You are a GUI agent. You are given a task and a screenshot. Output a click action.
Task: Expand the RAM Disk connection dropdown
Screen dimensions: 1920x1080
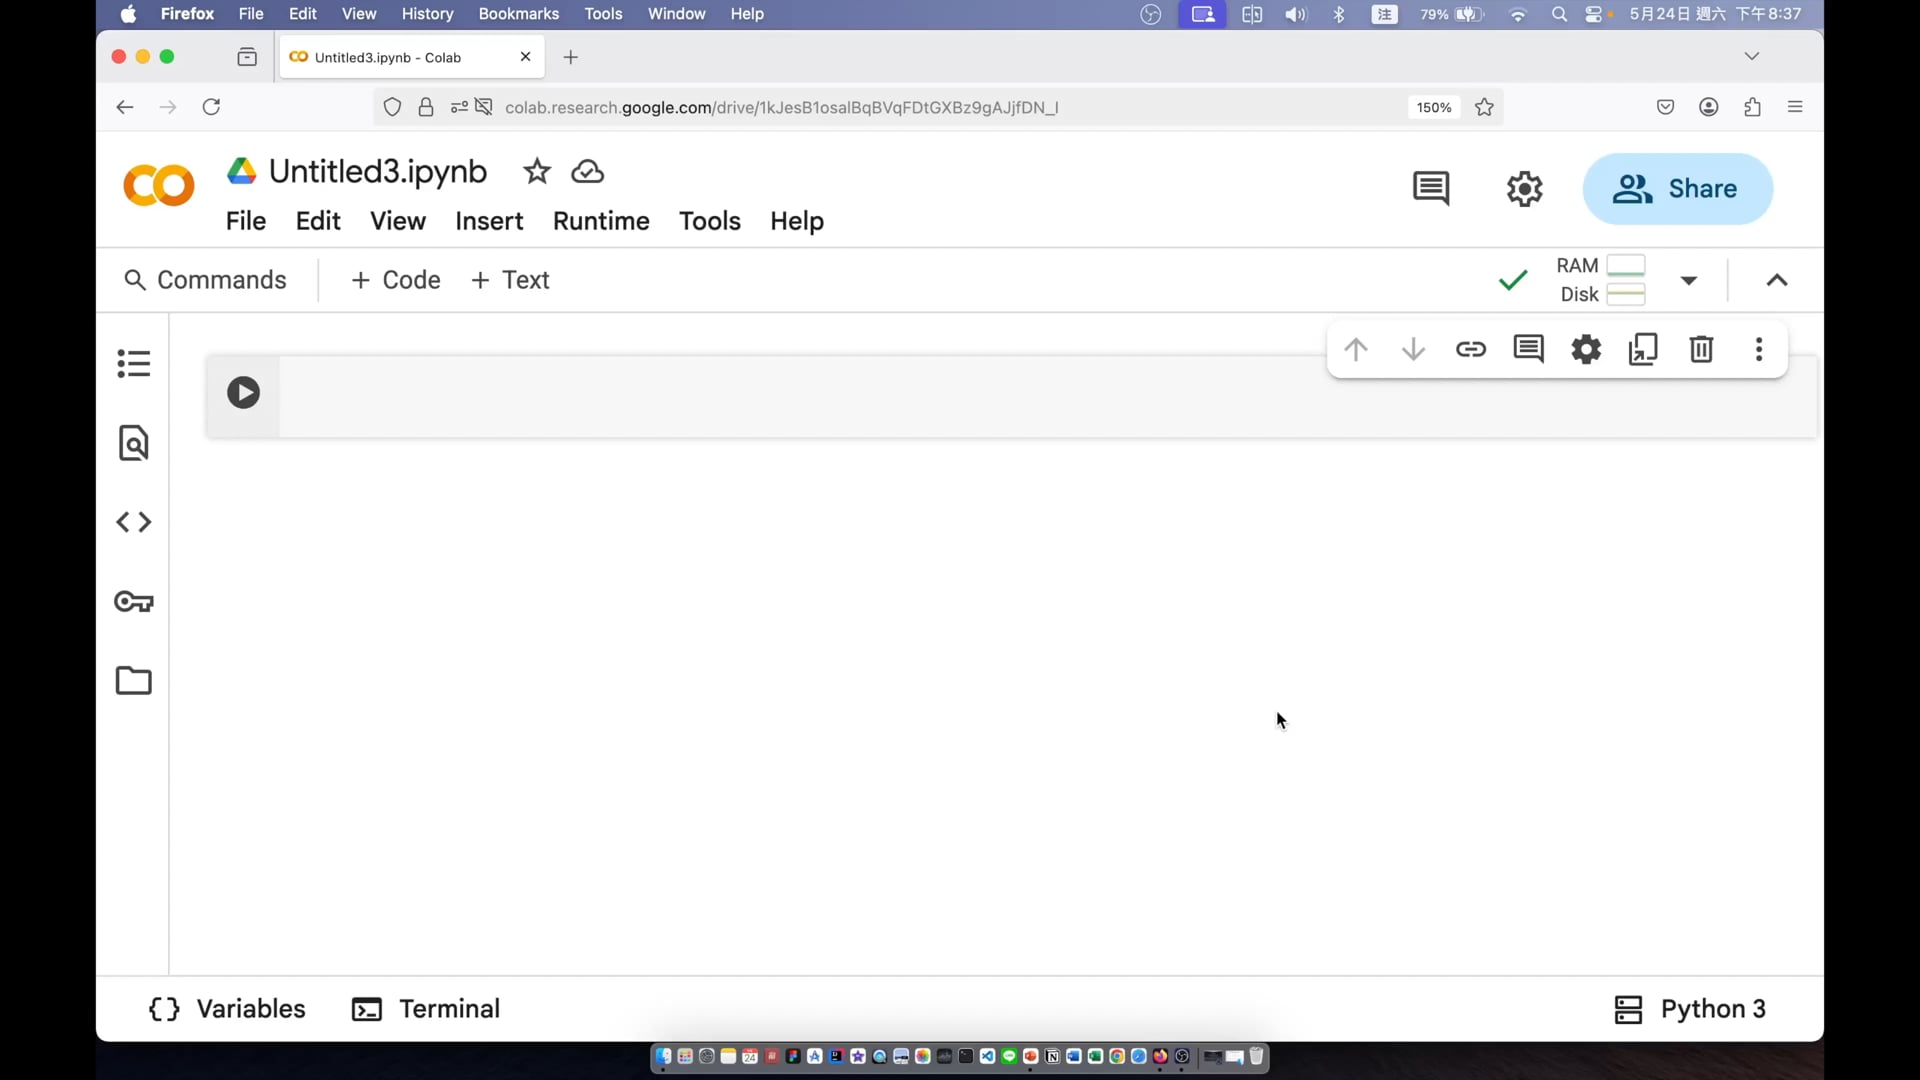(x=1689, y=280)
